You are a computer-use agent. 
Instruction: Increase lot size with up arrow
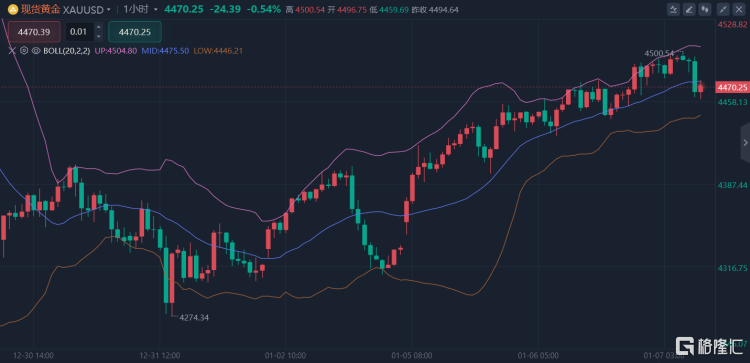click(99, 27)
